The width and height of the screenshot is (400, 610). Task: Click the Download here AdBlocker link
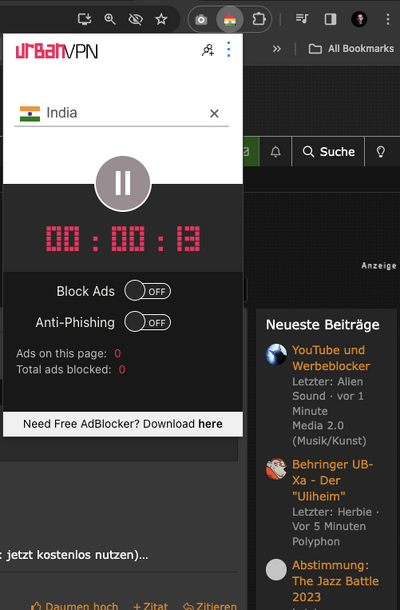tap(211, 424)
